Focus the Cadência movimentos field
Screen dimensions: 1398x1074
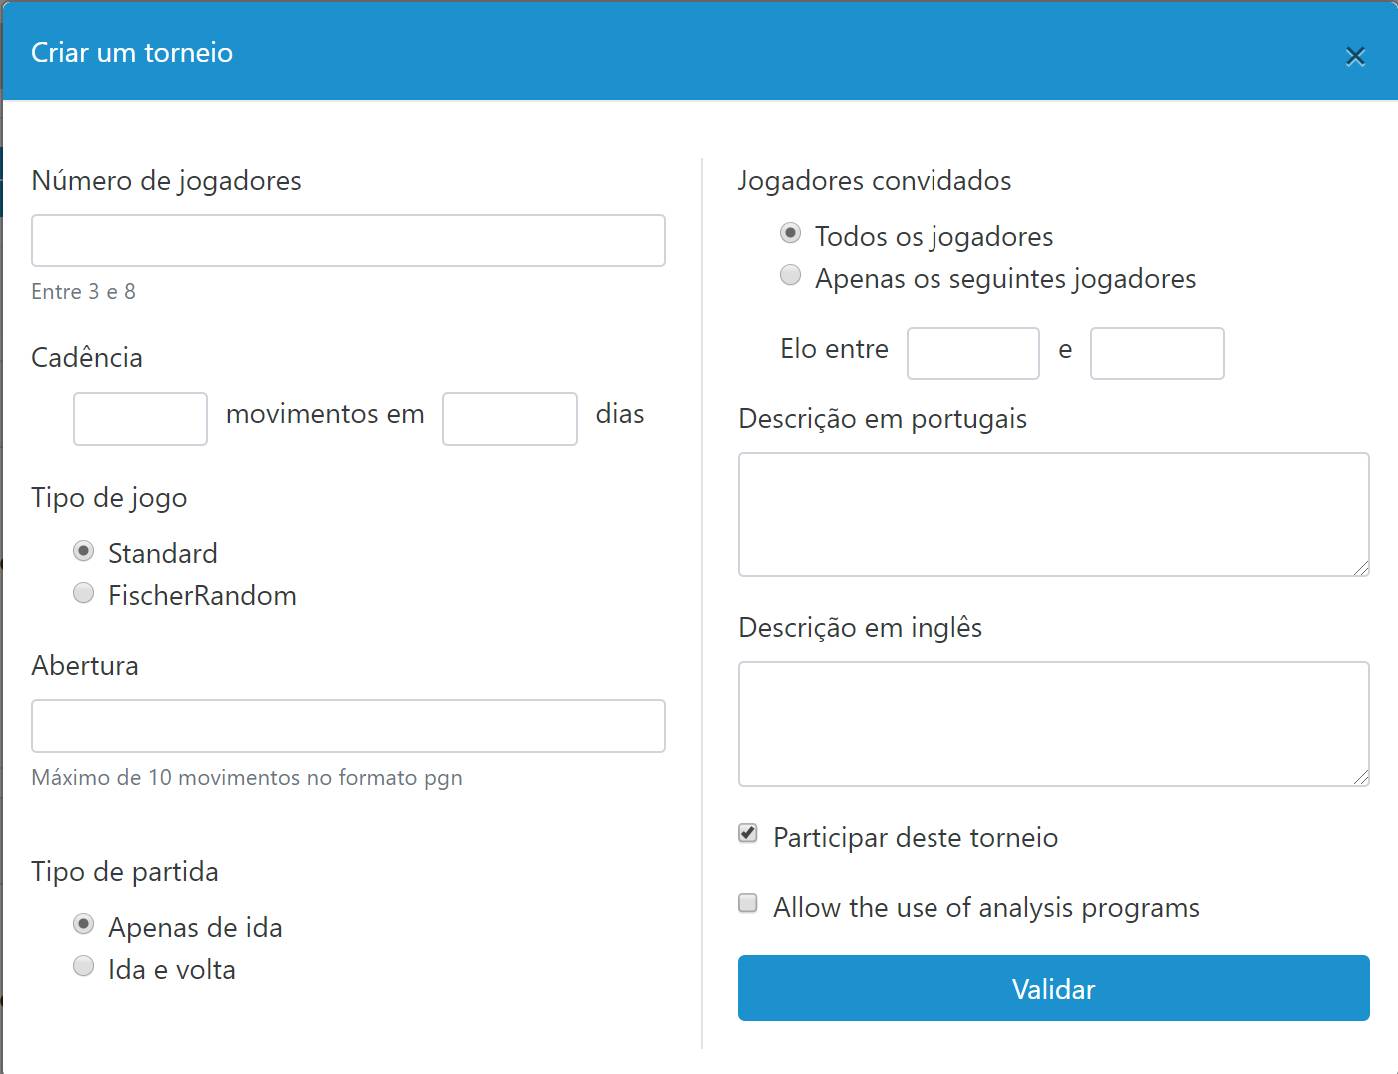point(140,418)
